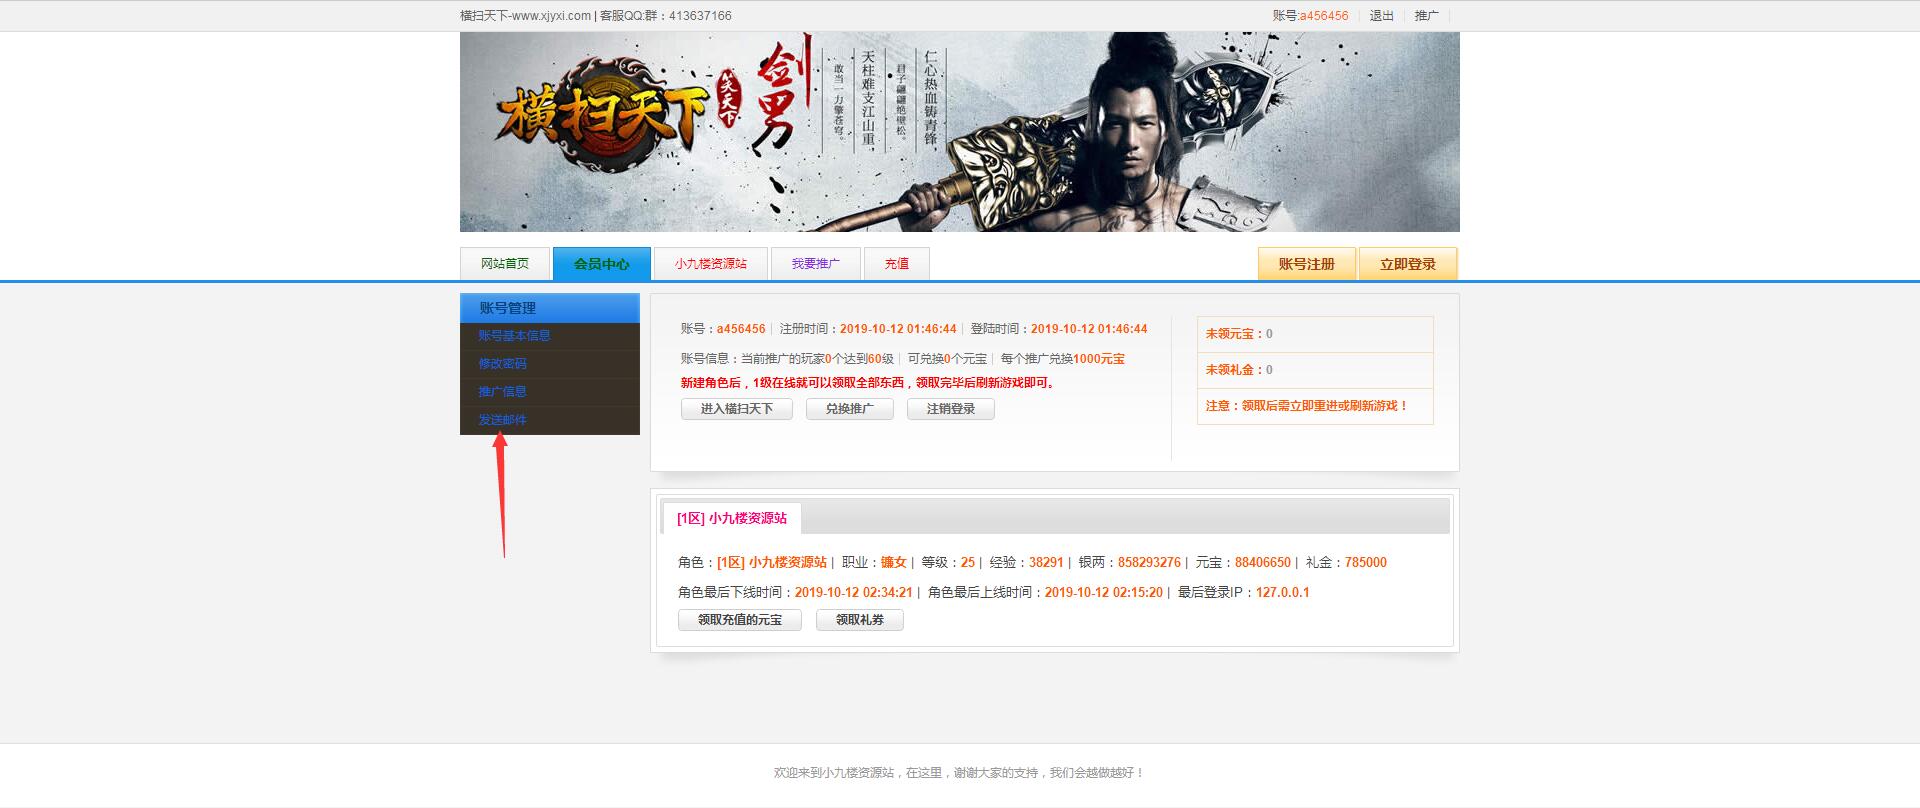Open 账号基本信息 in the sidebar
This screenshot has width=1920, height=808.
[x=514, y=336]
